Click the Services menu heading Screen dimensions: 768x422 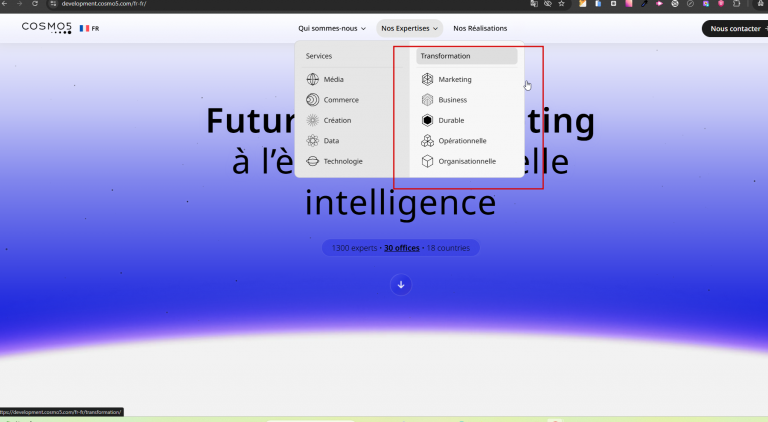(x=319, y=56)
